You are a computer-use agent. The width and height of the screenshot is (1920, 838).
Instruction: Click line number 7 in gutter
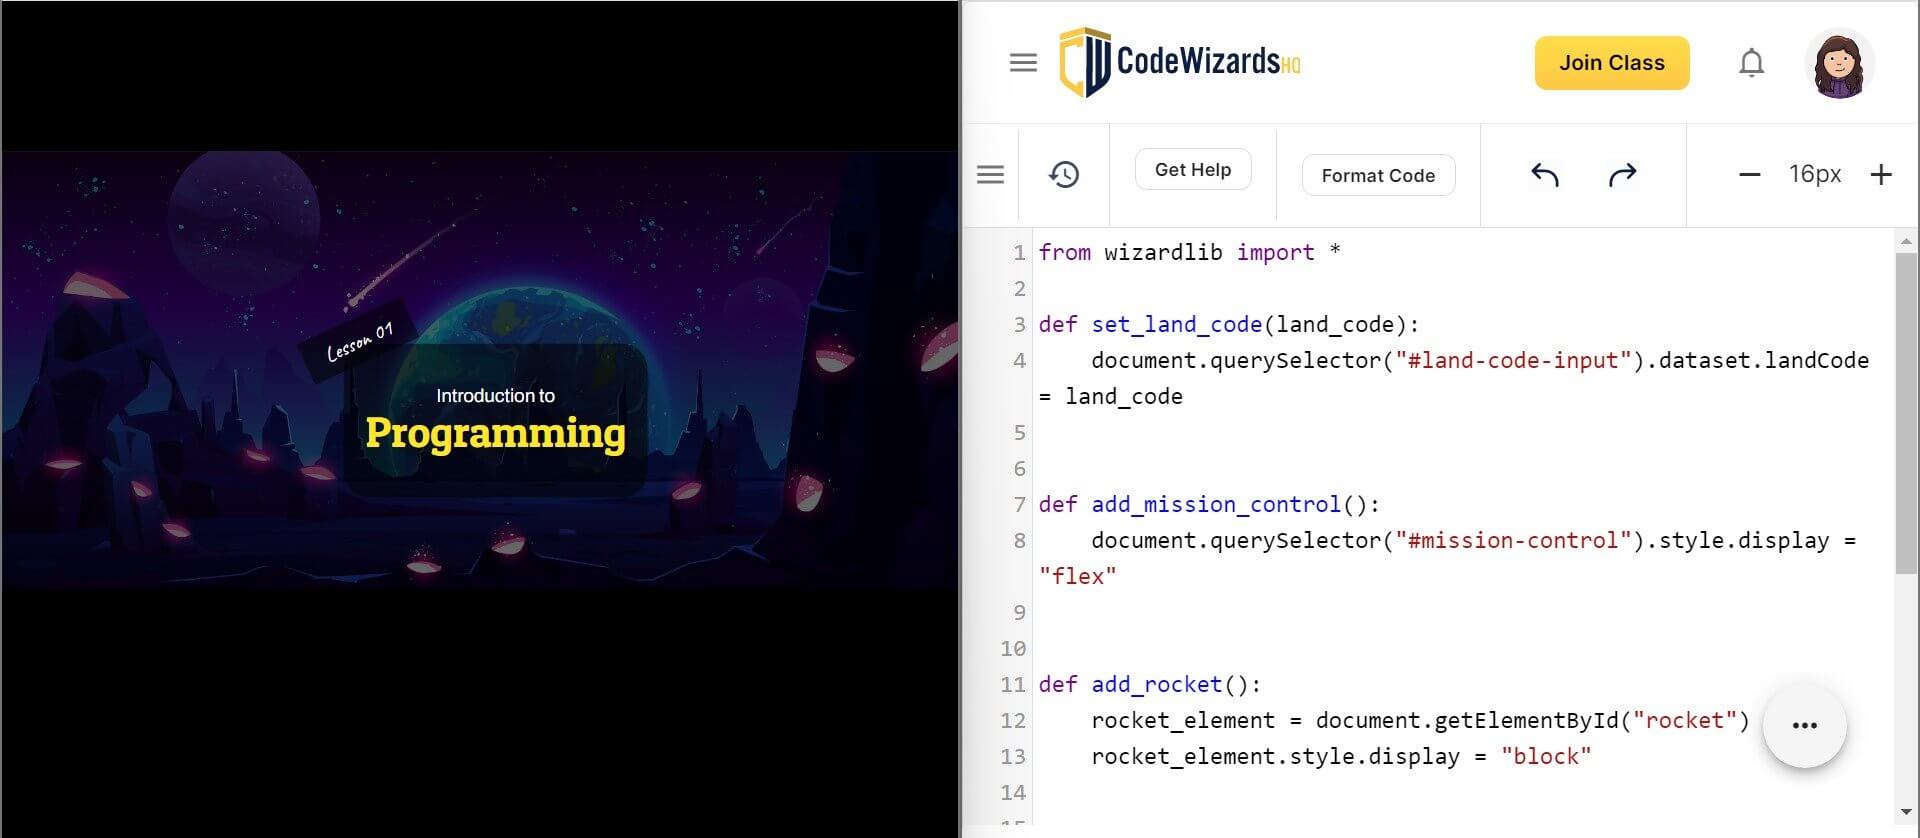[1018, 505]
